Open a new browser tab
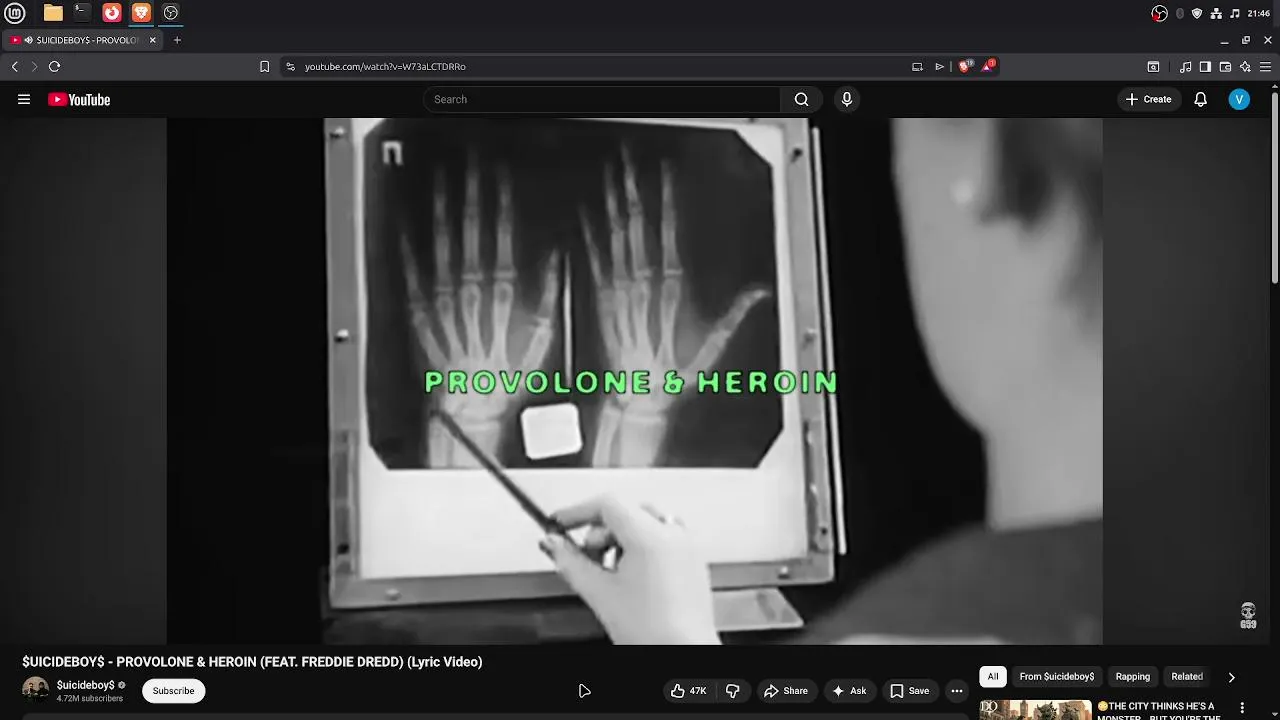 pyautogui.click(x=177, y=40)
